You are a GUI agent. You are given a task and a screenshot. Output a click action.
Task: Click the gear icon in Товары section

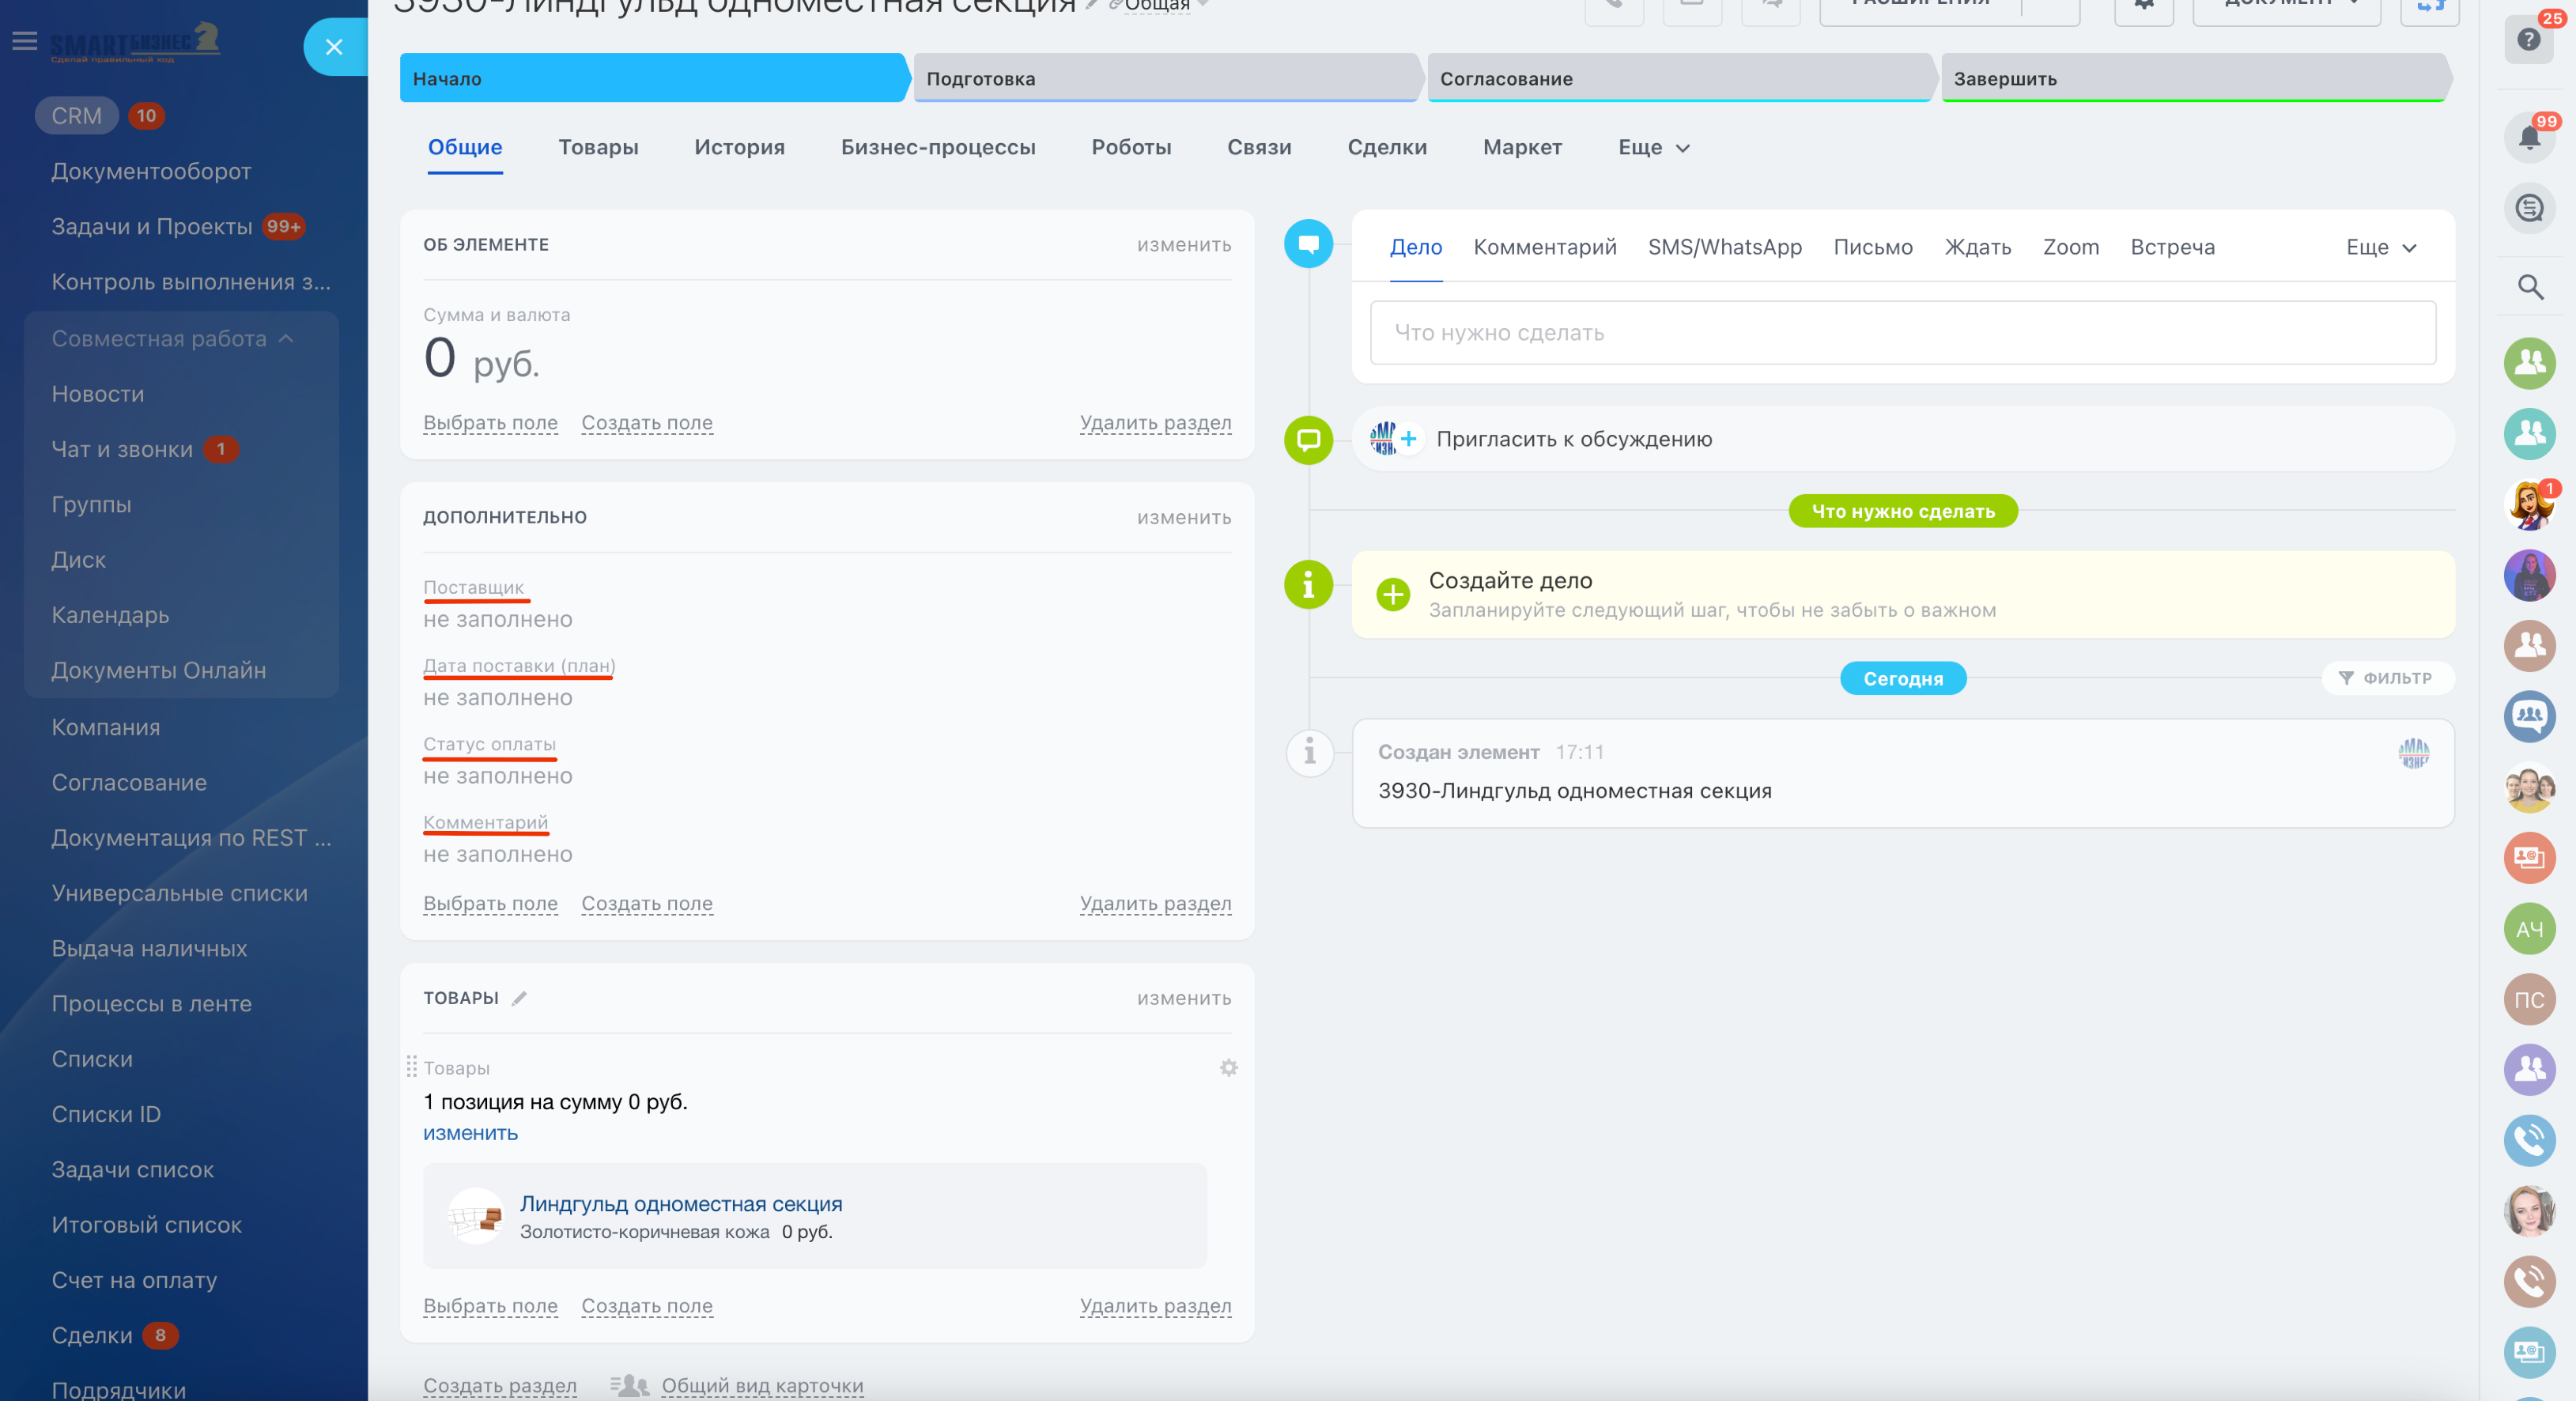1228,1067
